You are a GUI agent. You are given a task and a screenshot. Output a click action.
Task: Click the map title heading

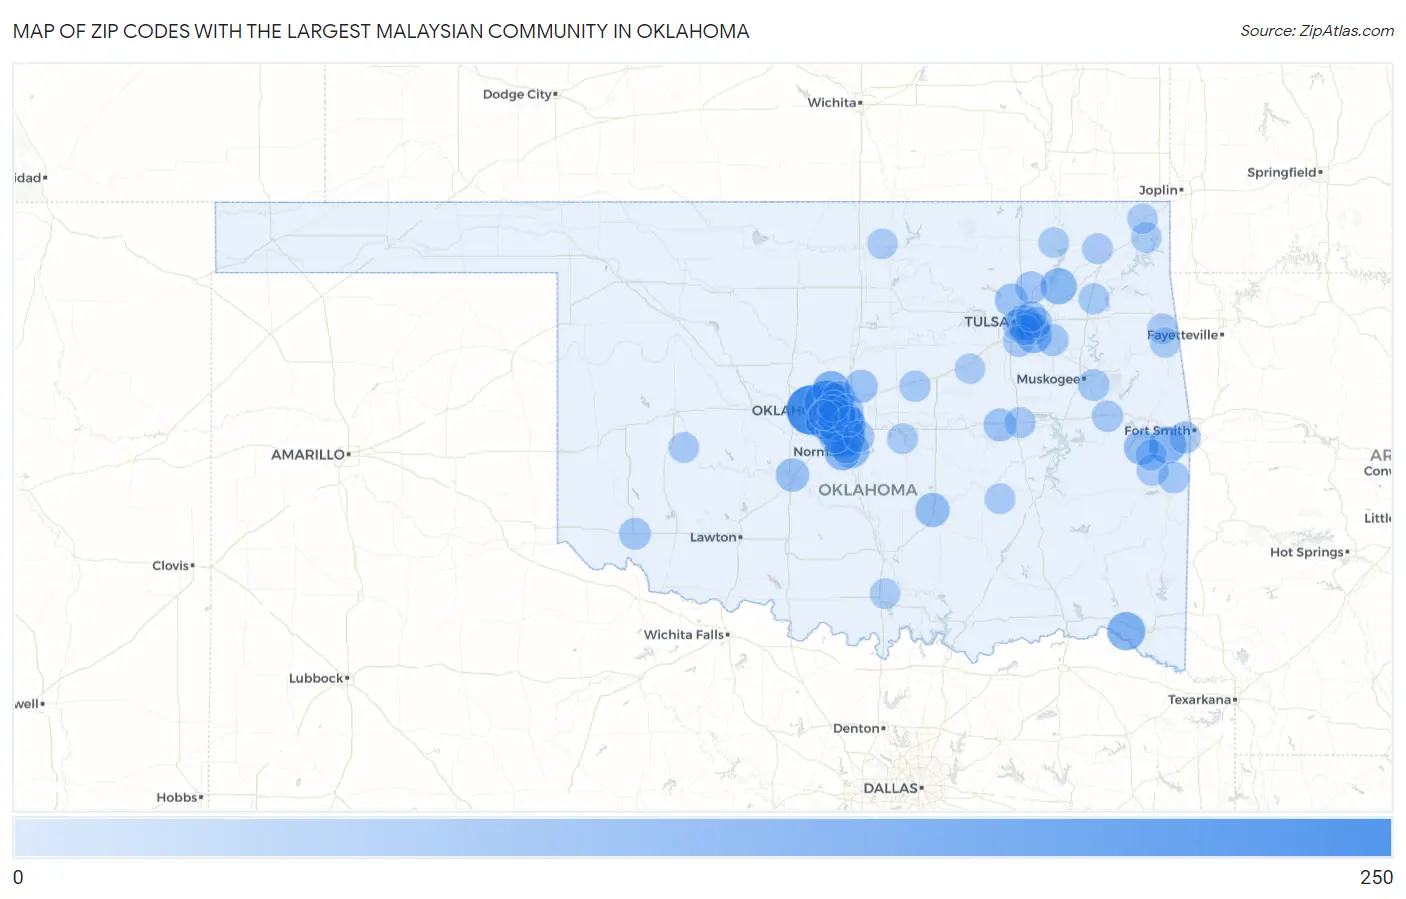(381, 31)
